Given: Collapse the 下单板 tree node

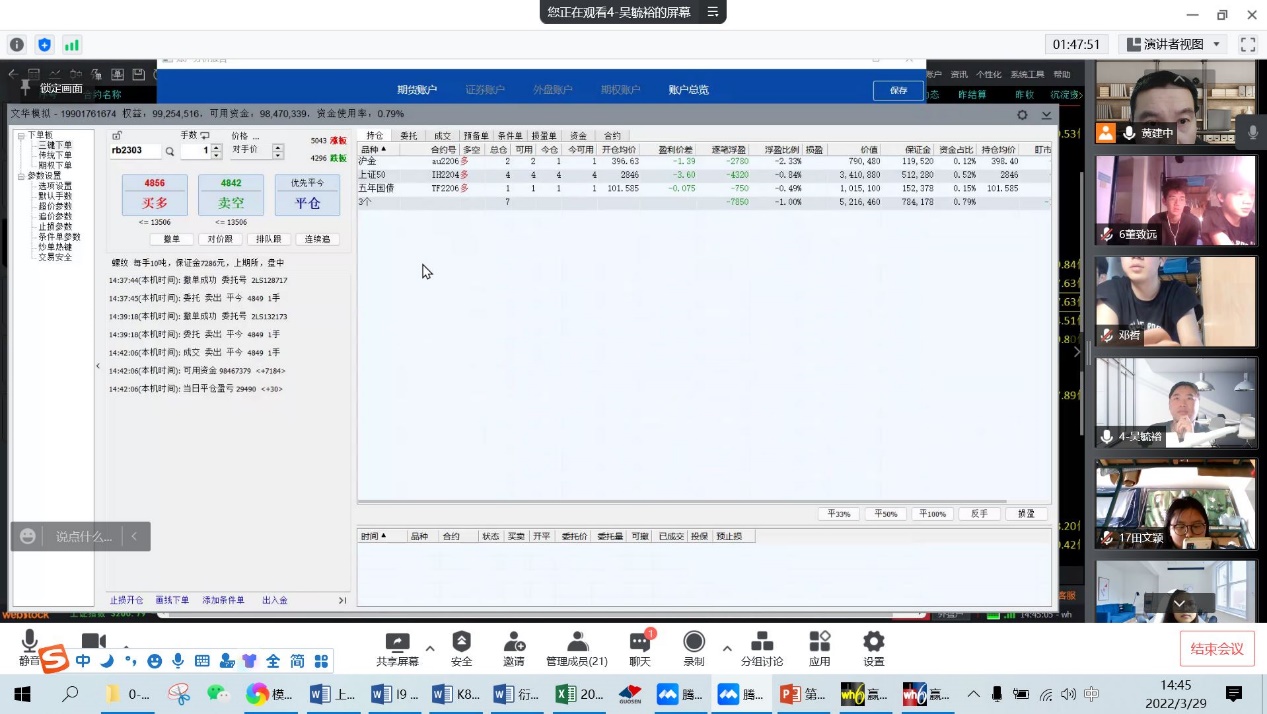Looking at the screenshot, I should coord(21,135).
